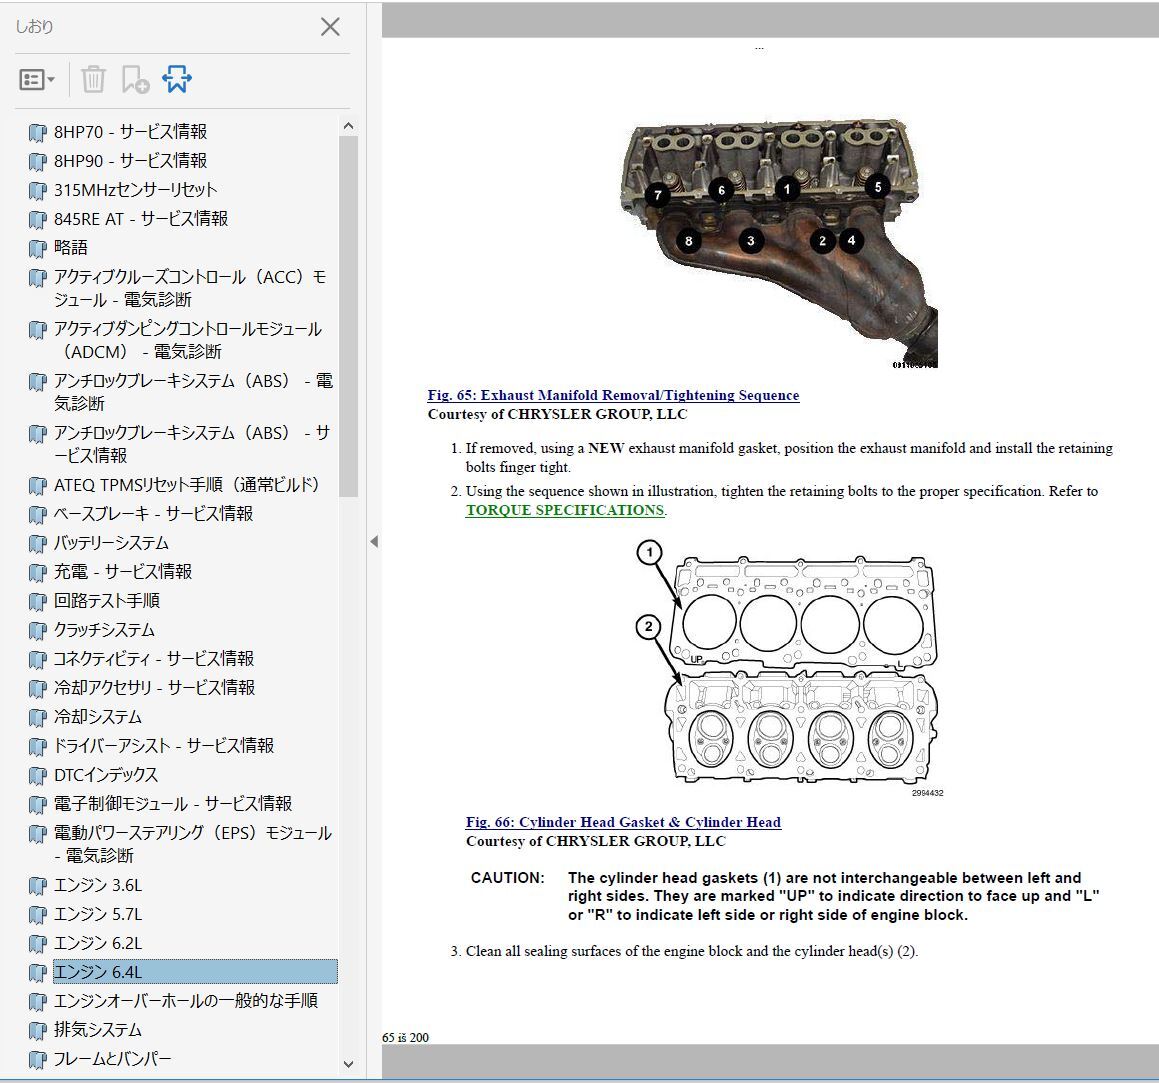Click bookmark icon beside 排気システム

pyautogui.click(x=38, y=1030)
